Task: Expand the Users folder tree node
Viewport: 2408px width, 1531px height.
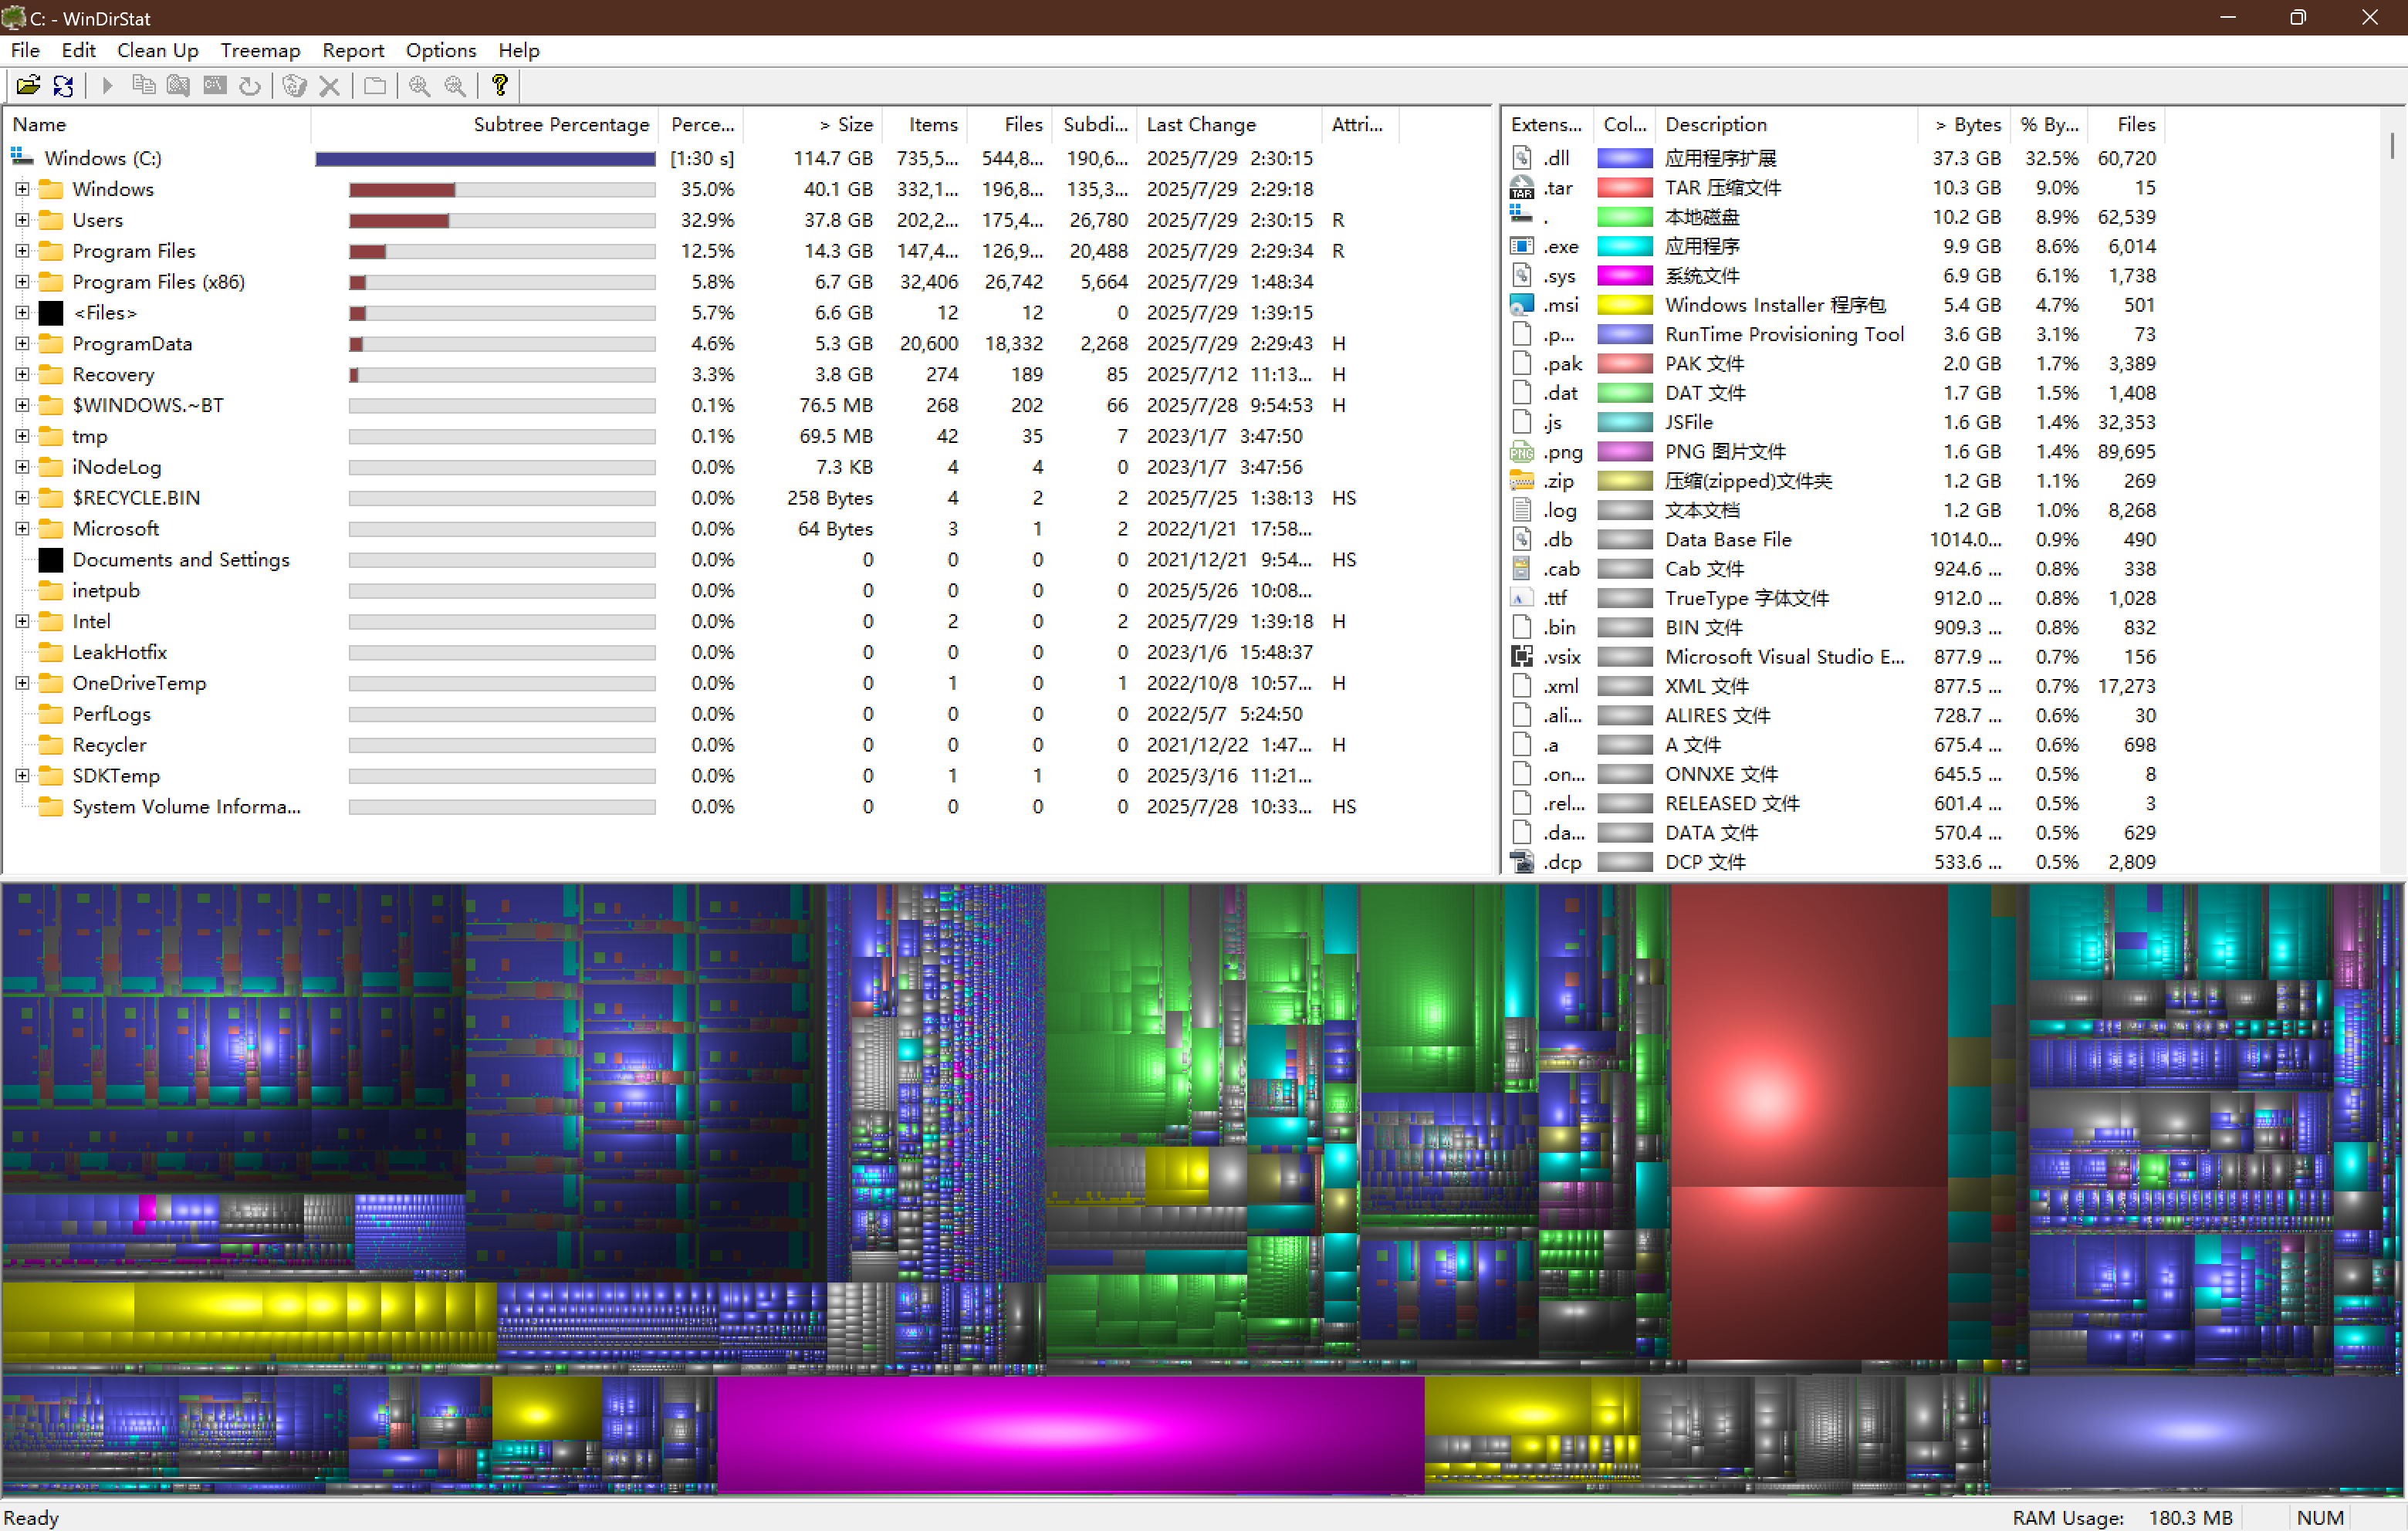Action: click(22, 220)
